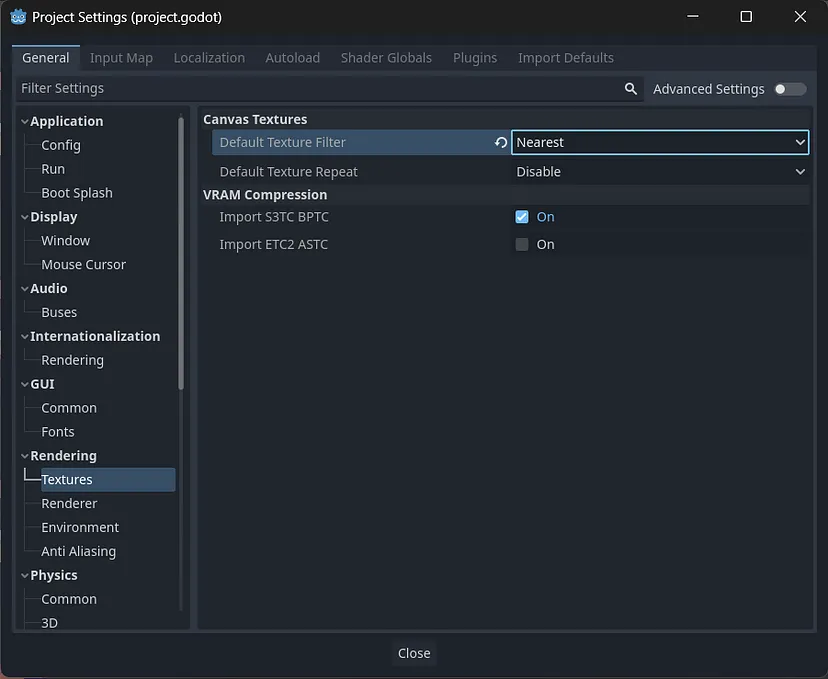Select Common under GUI
828x679 pixels.
(69, 408)
